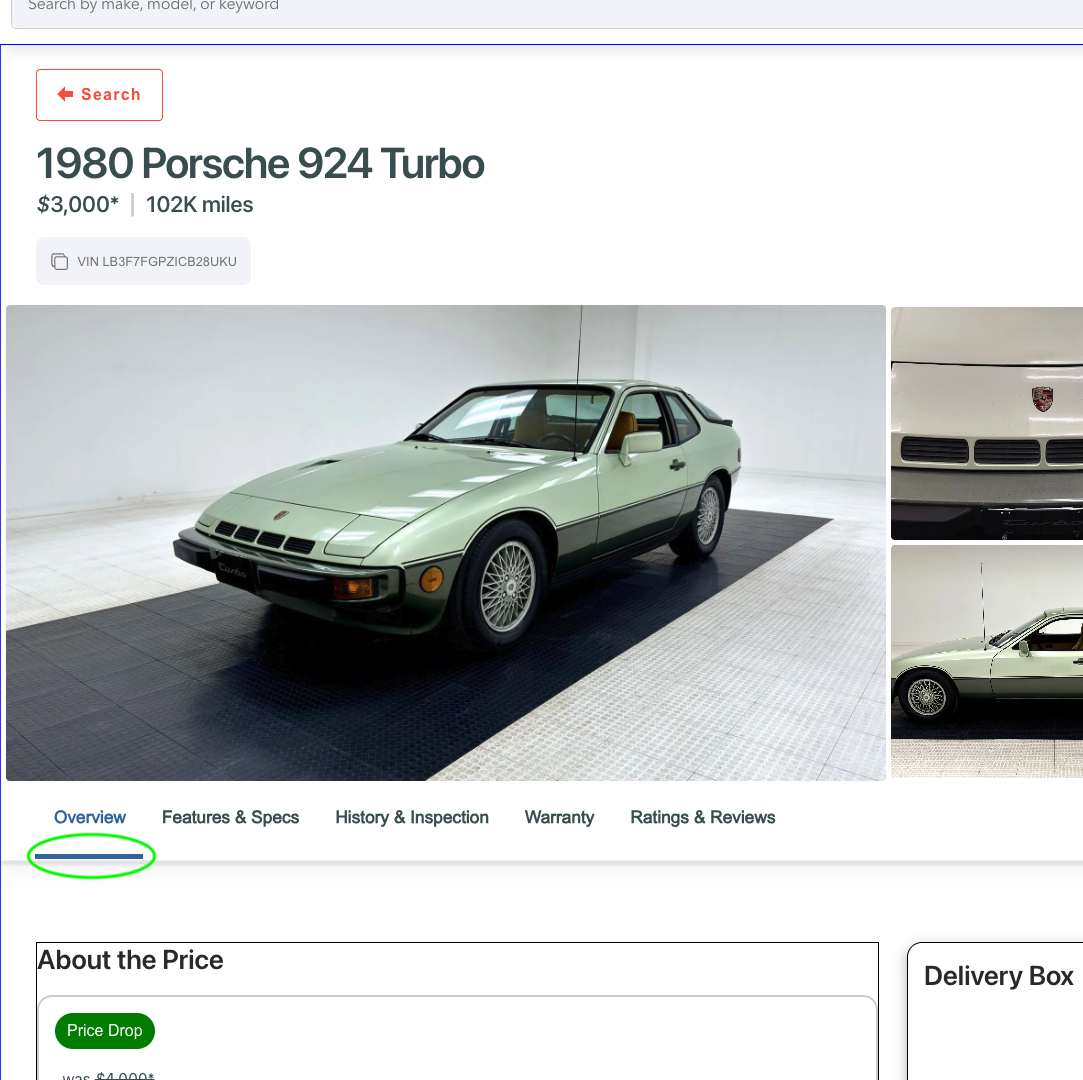Viewport: 1083px width, 1080px height.
Task: Click the copy VIN icon
Action: (60, 262)
